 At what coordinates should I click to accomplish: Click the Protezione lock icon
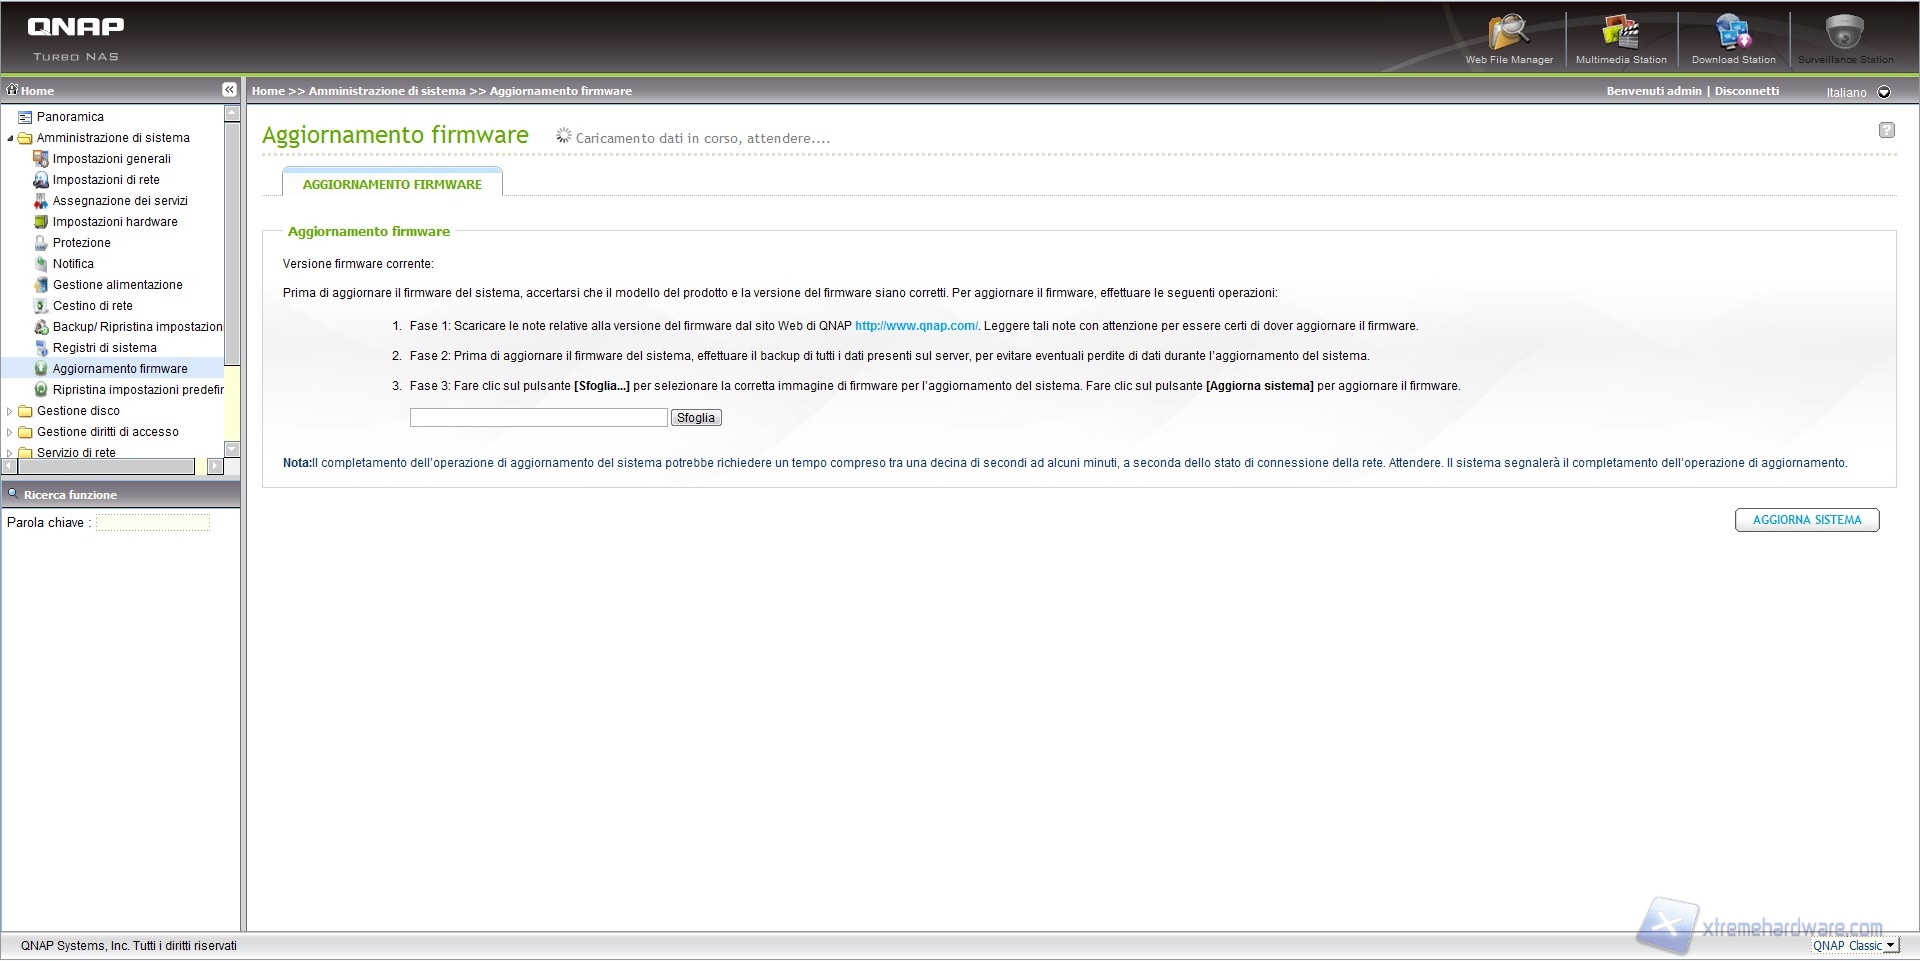41,243
